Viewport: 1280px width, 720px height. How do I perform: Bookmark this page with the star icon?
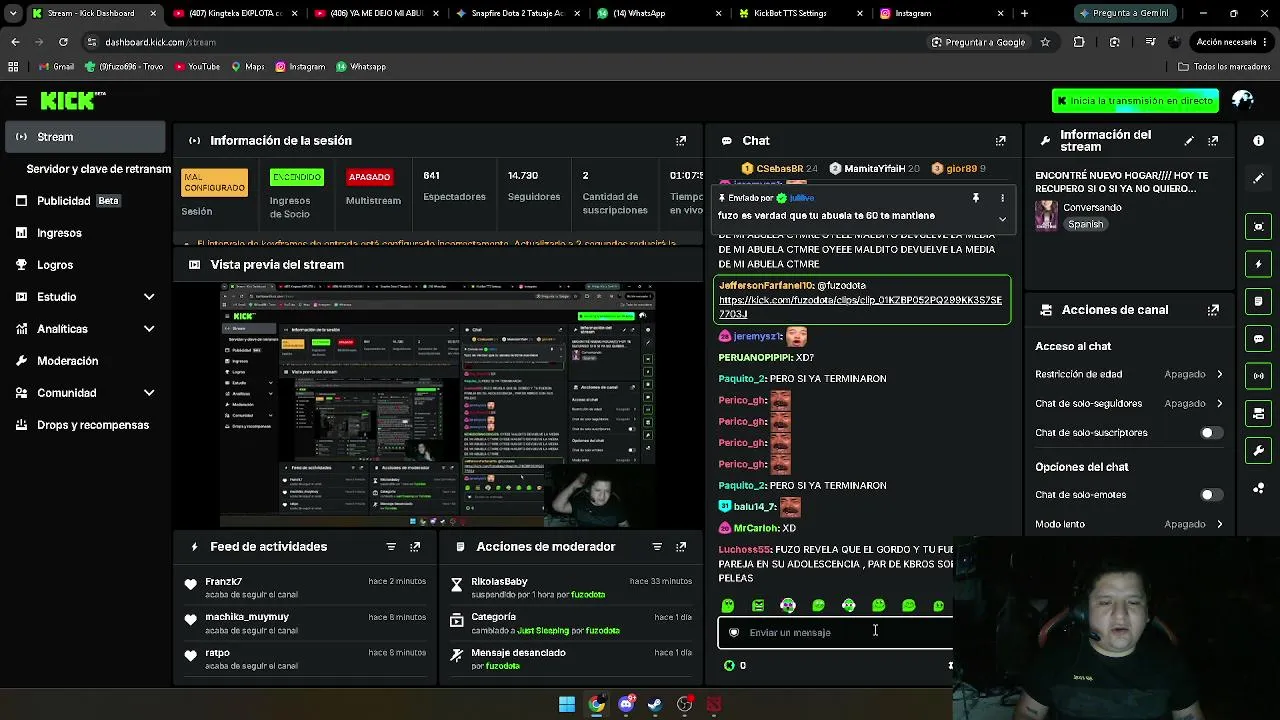tap(1045, 42)
